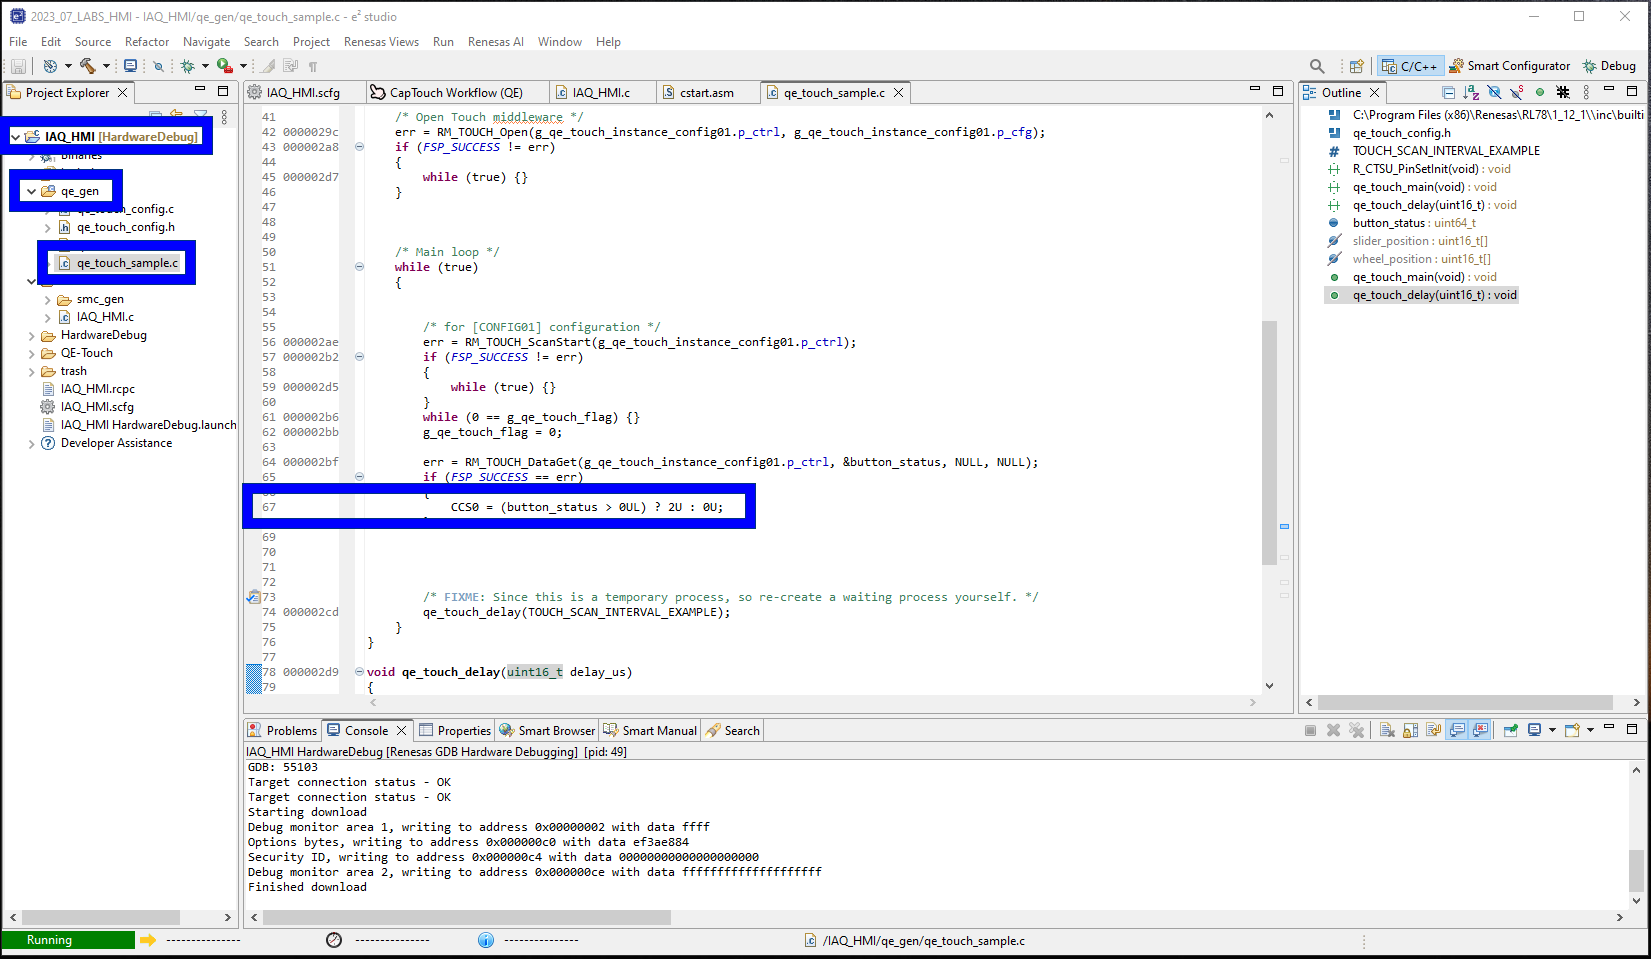The image size is (1651, 959).
Task: Toggle alphabetical sort in Outline
Action: pos(1471,92)
